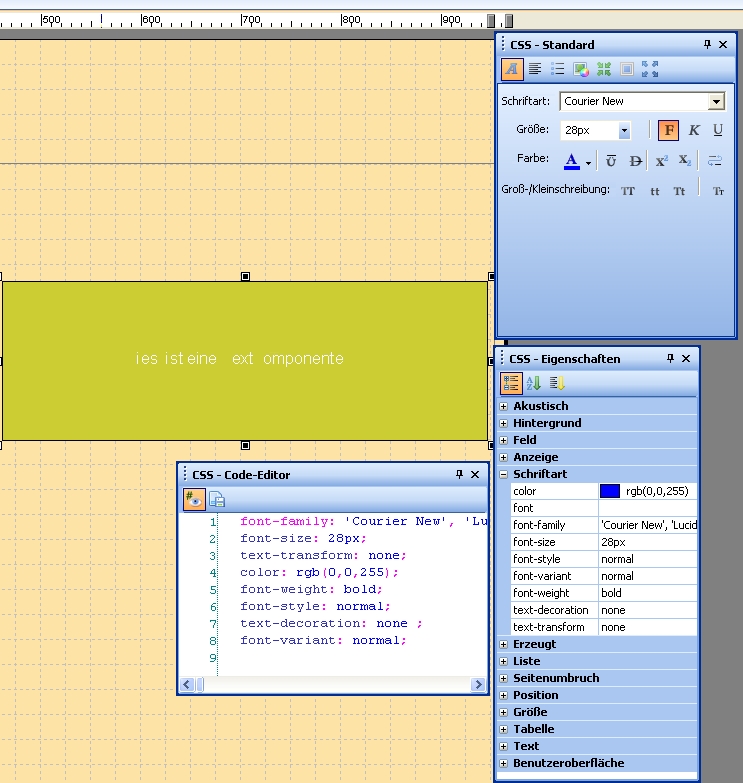Open the Schriftart font family dropdown
Screen dimensions: 743x783
click(x=715, y=101)
